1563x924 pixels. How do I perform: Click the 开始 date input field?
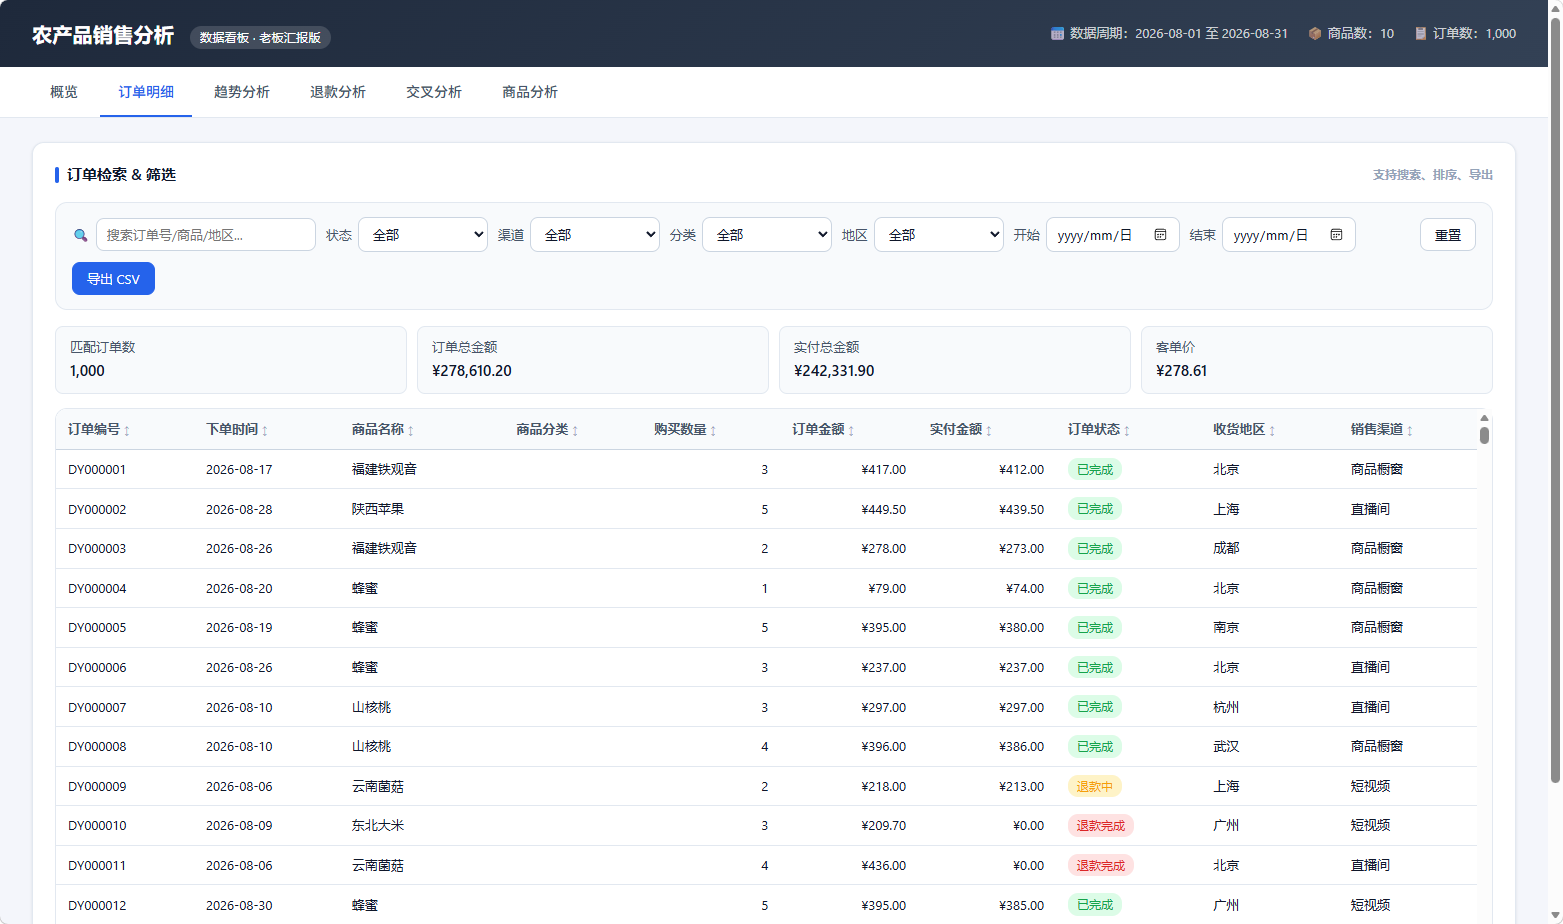(1113, 235)
